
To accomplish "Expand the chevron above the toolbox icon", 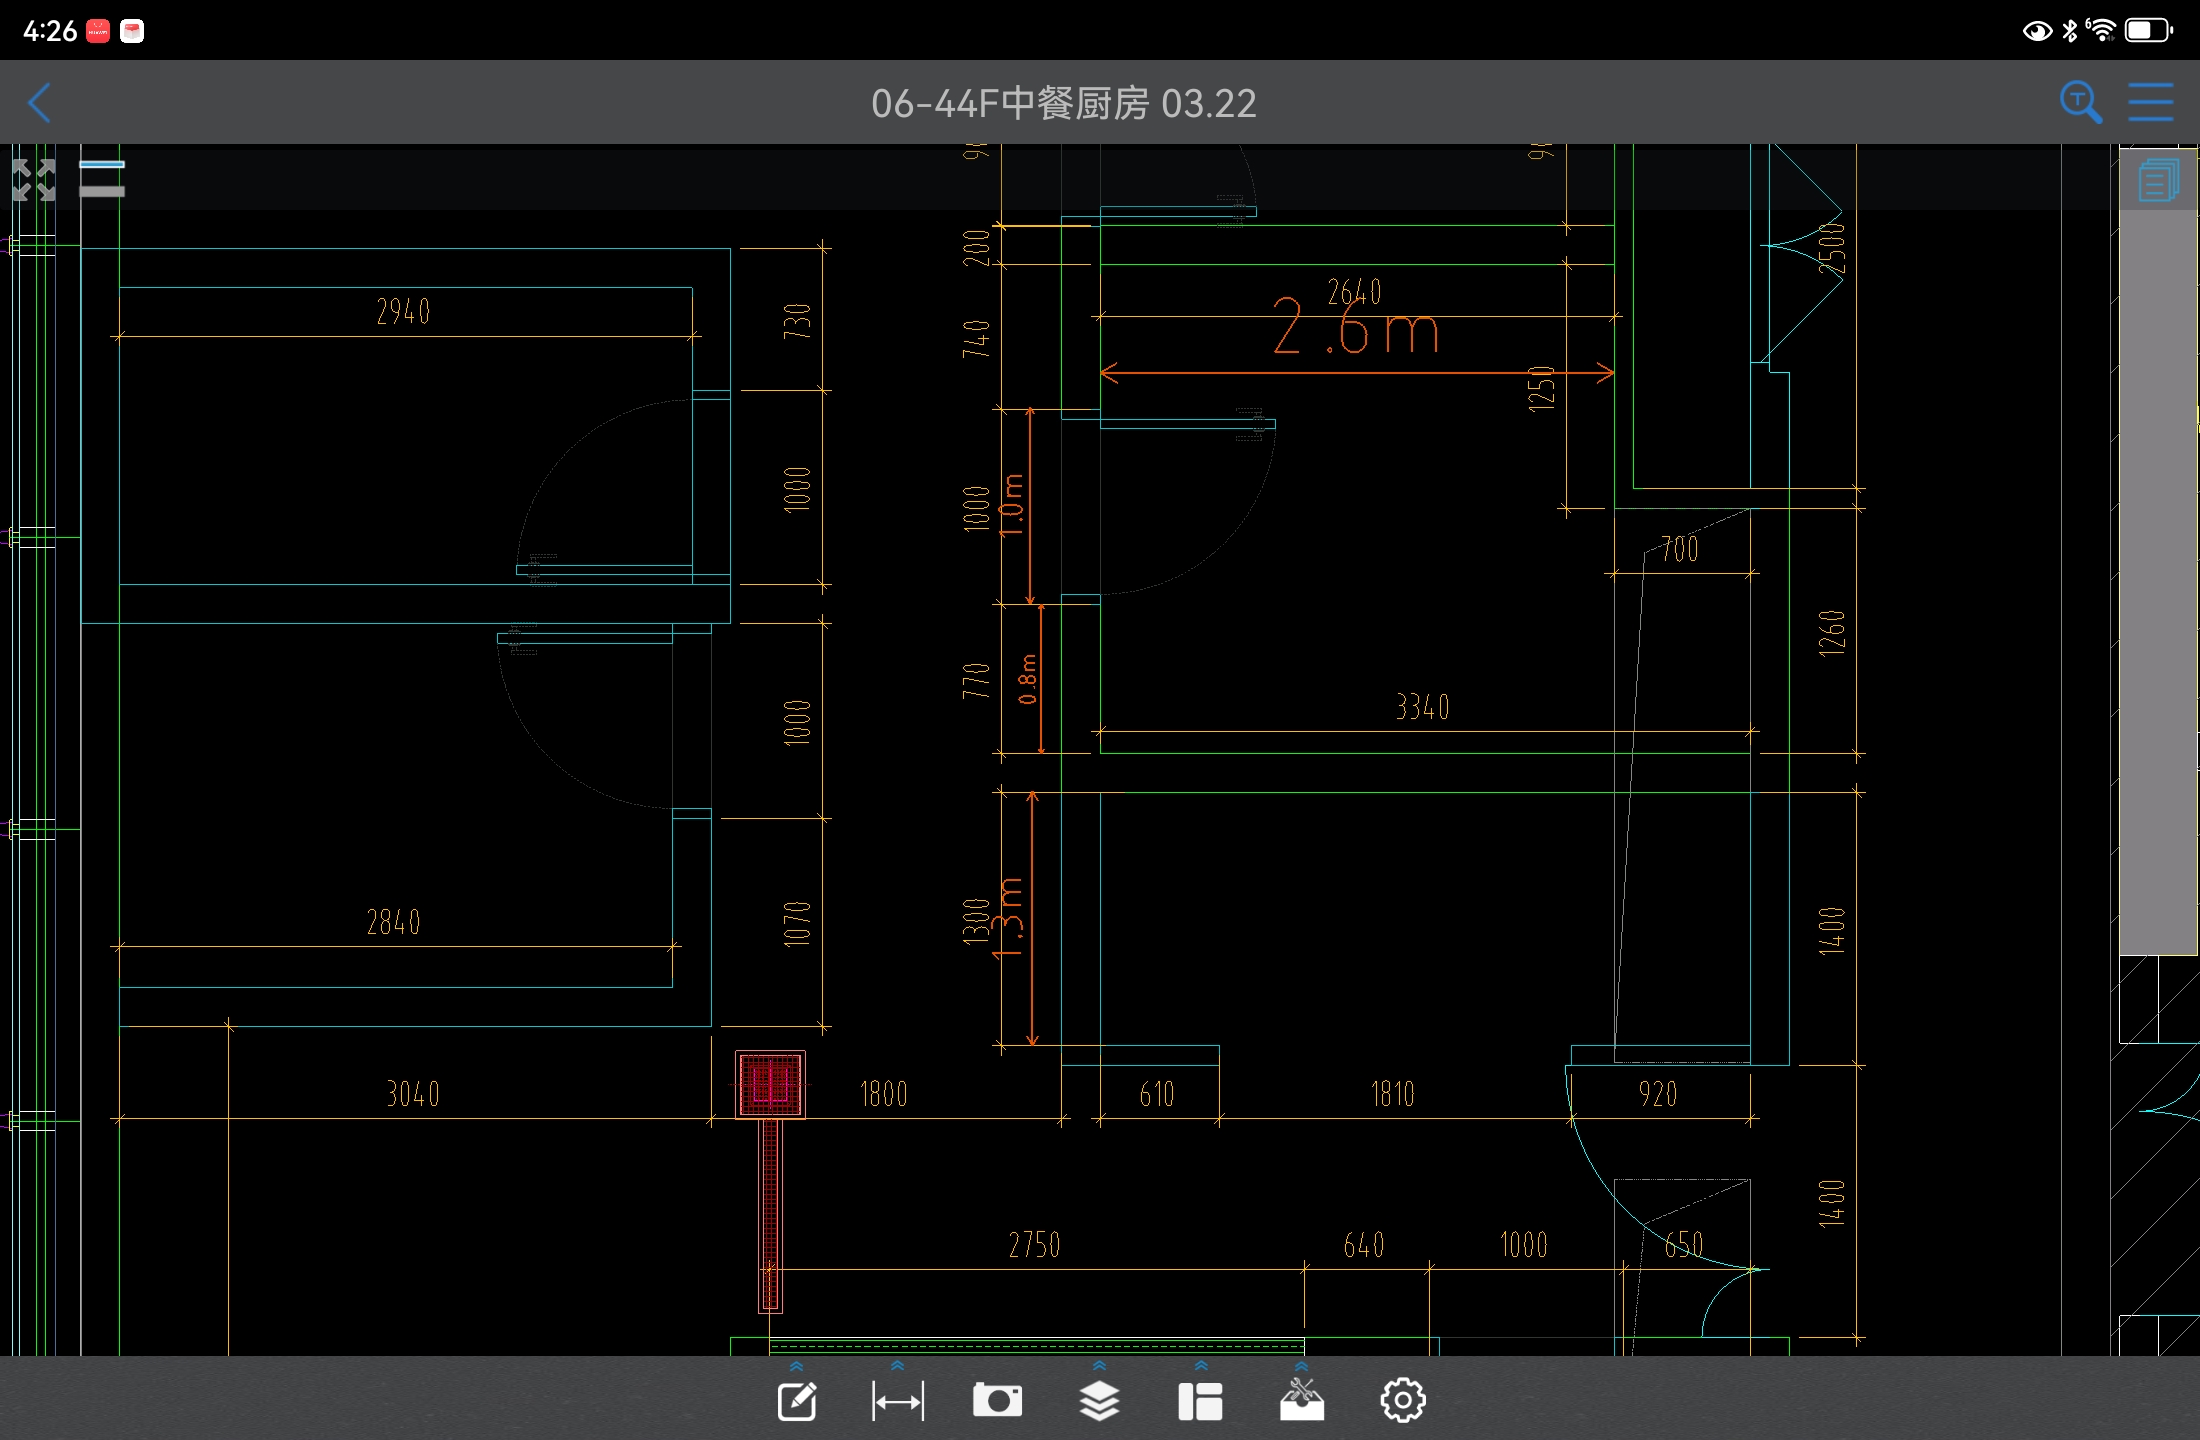I will 1301,1366.
